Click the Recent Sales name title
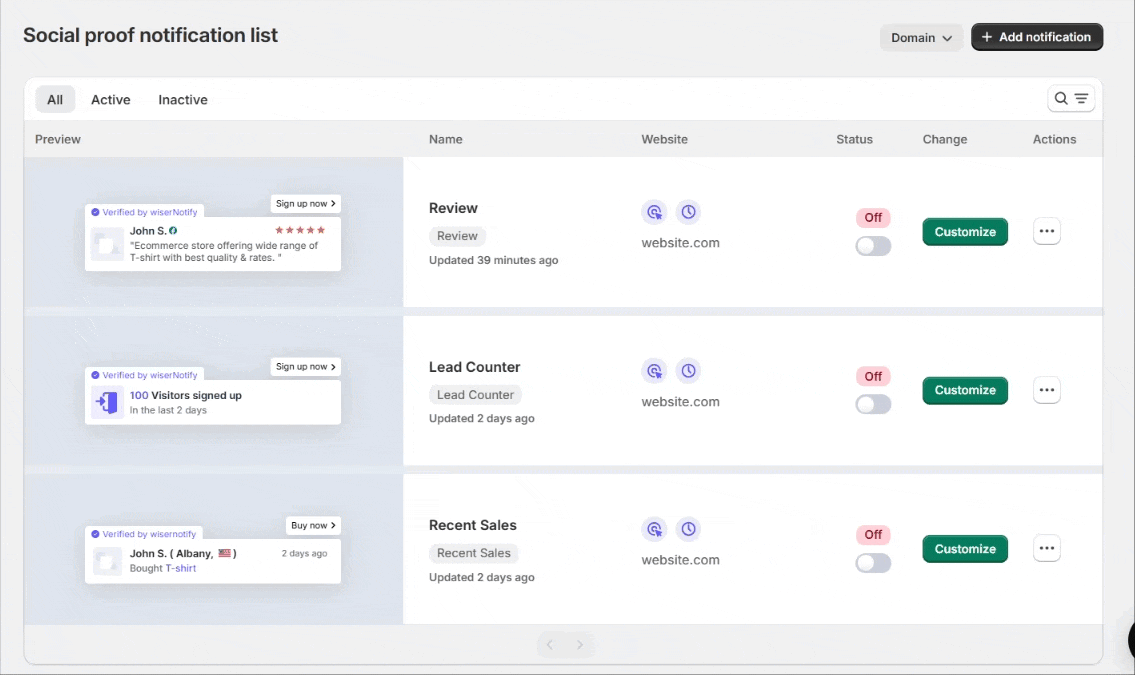The height and width of the screenshot is (675, 1135). (473, 525)
